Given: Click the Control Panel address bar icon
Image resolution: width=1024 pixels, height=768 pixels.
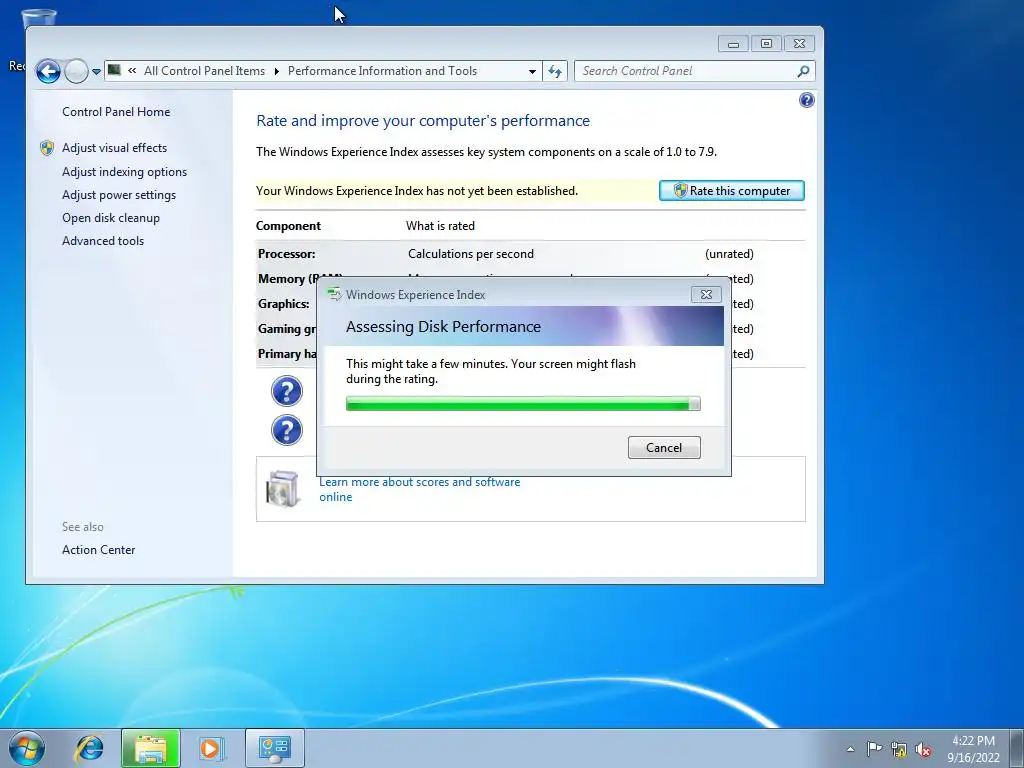Looking at the screenshot, I should [x=114, y=70].
